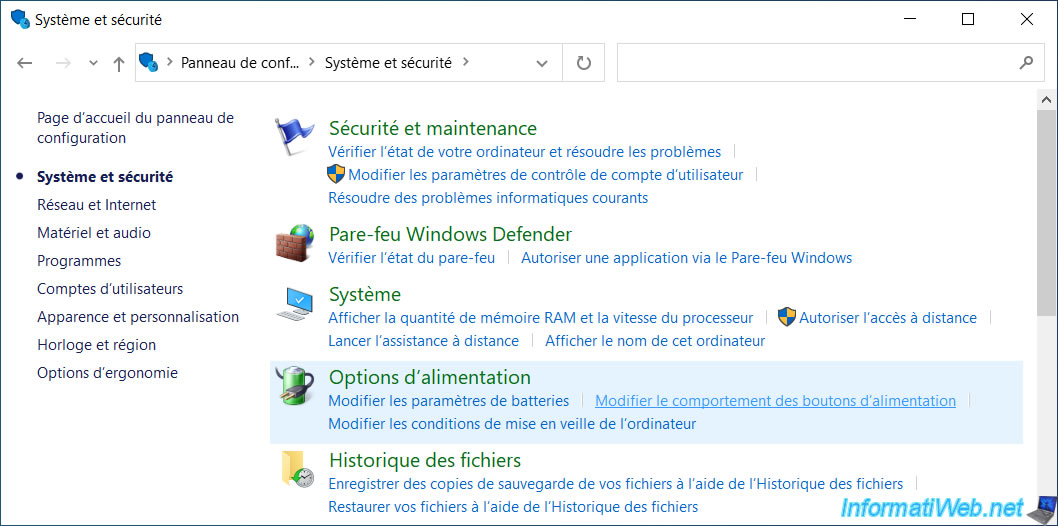This screenshot has height=526, width=1058.
Task: Open Matériel et audio category
Action: (x=94, y=233)
